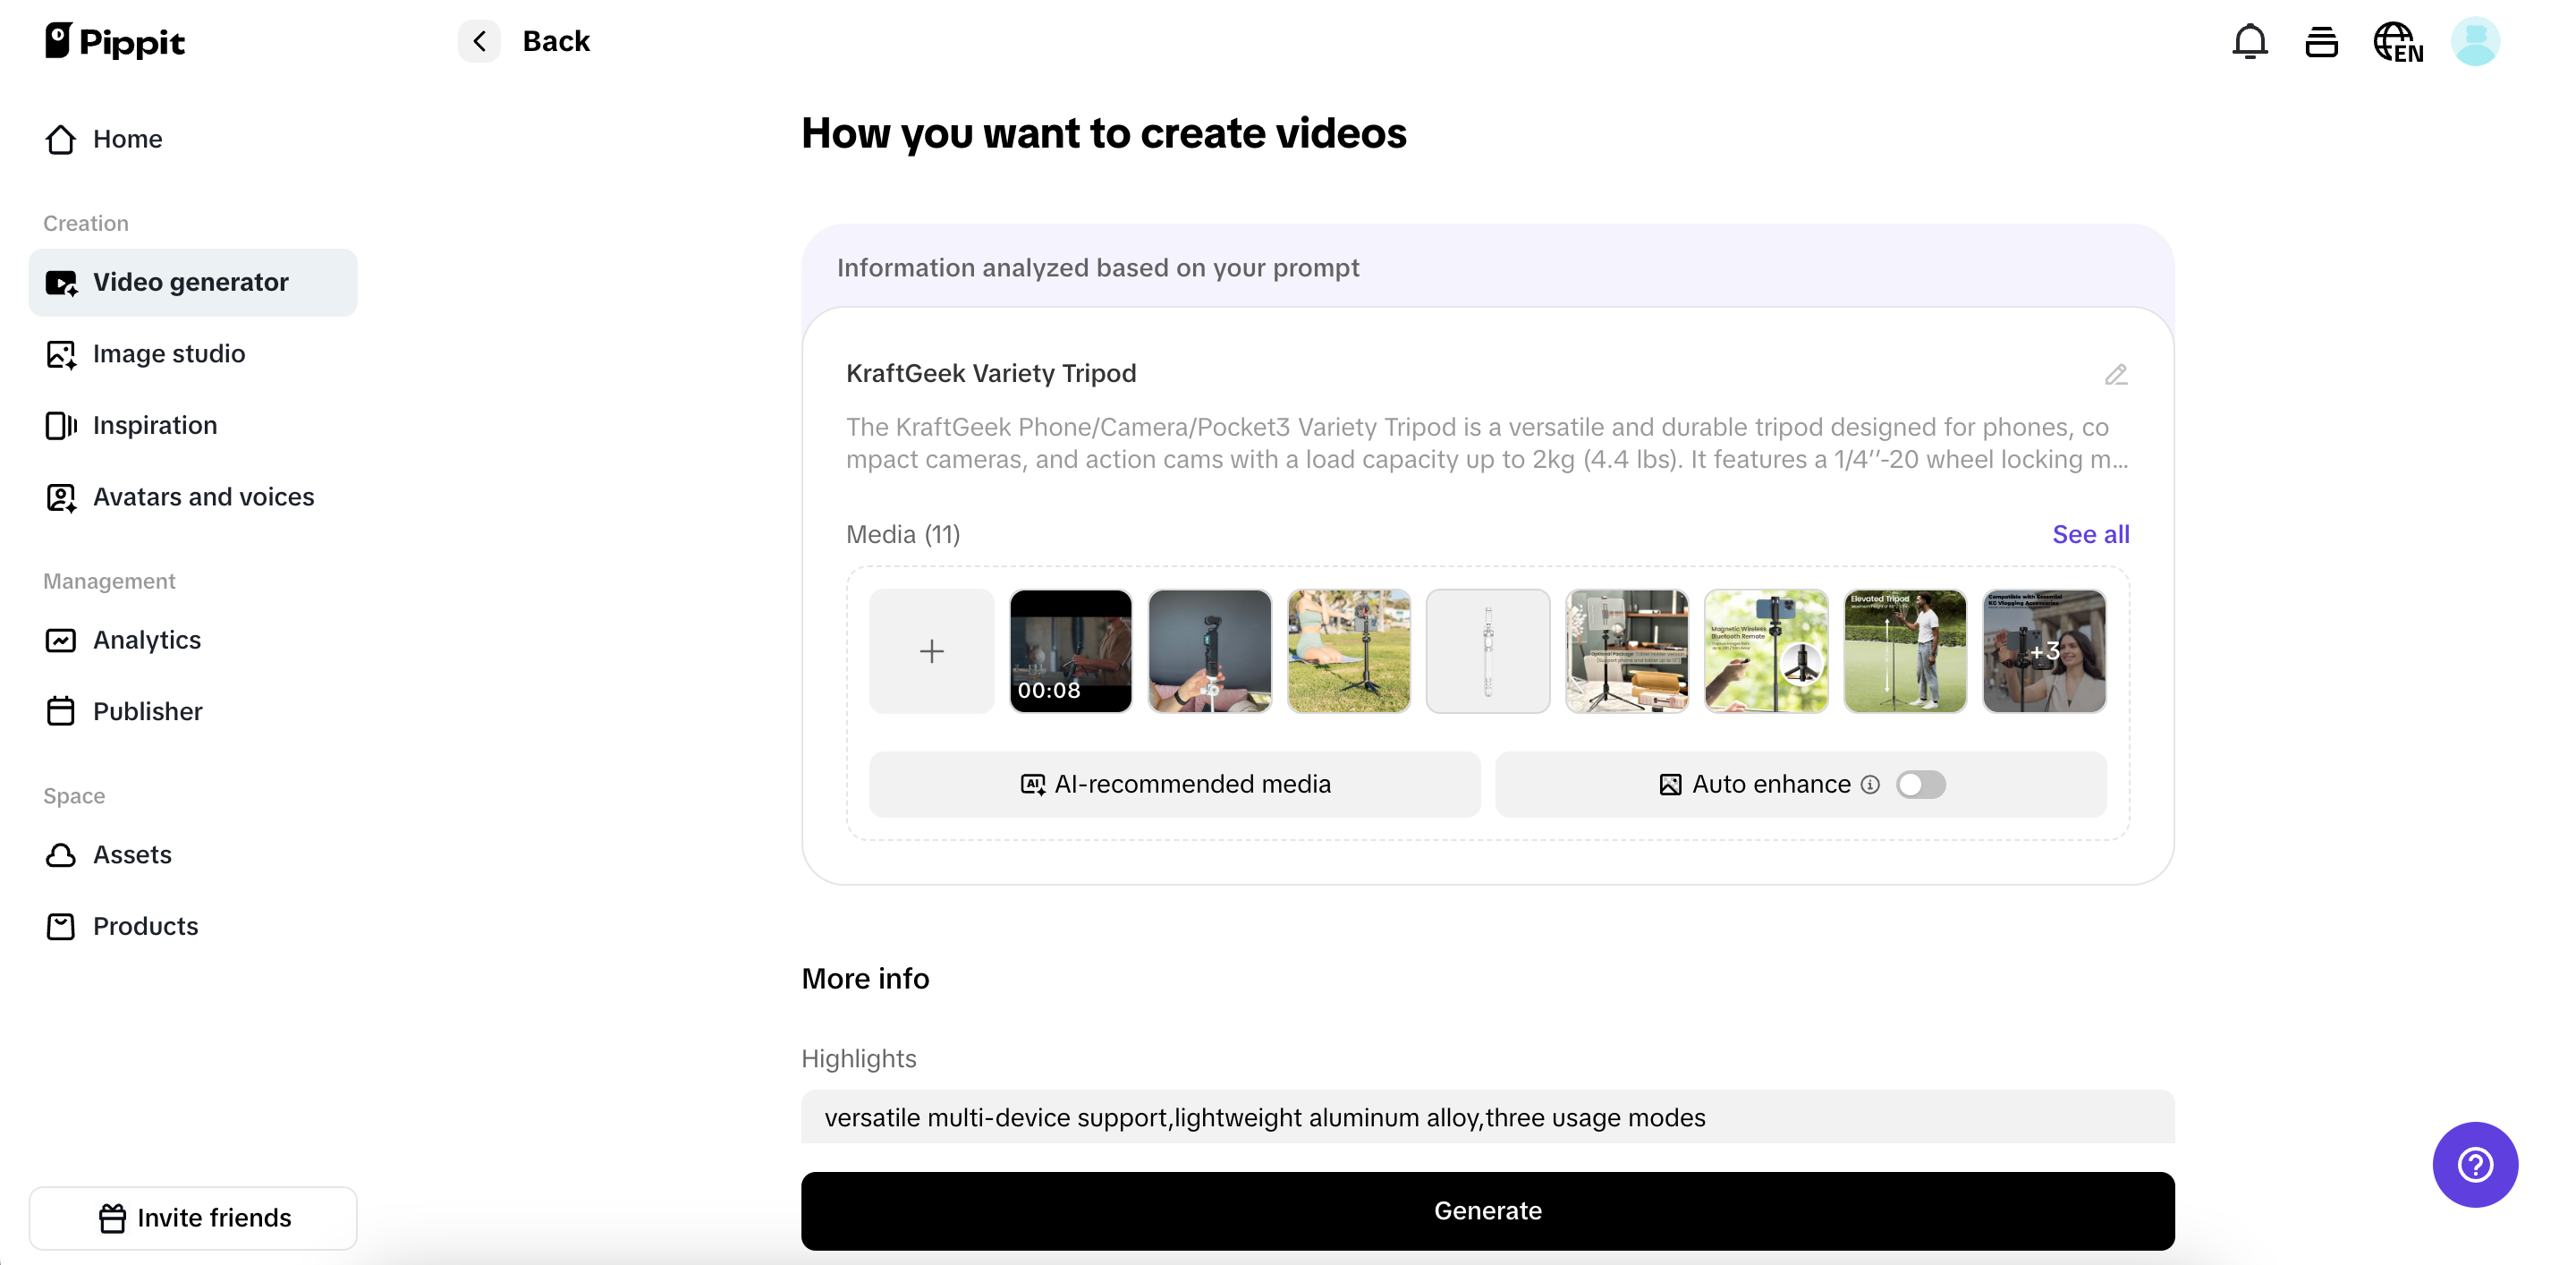Change language via the EN globe icon
The image size is (2576, 1265).
point(2398,42)
